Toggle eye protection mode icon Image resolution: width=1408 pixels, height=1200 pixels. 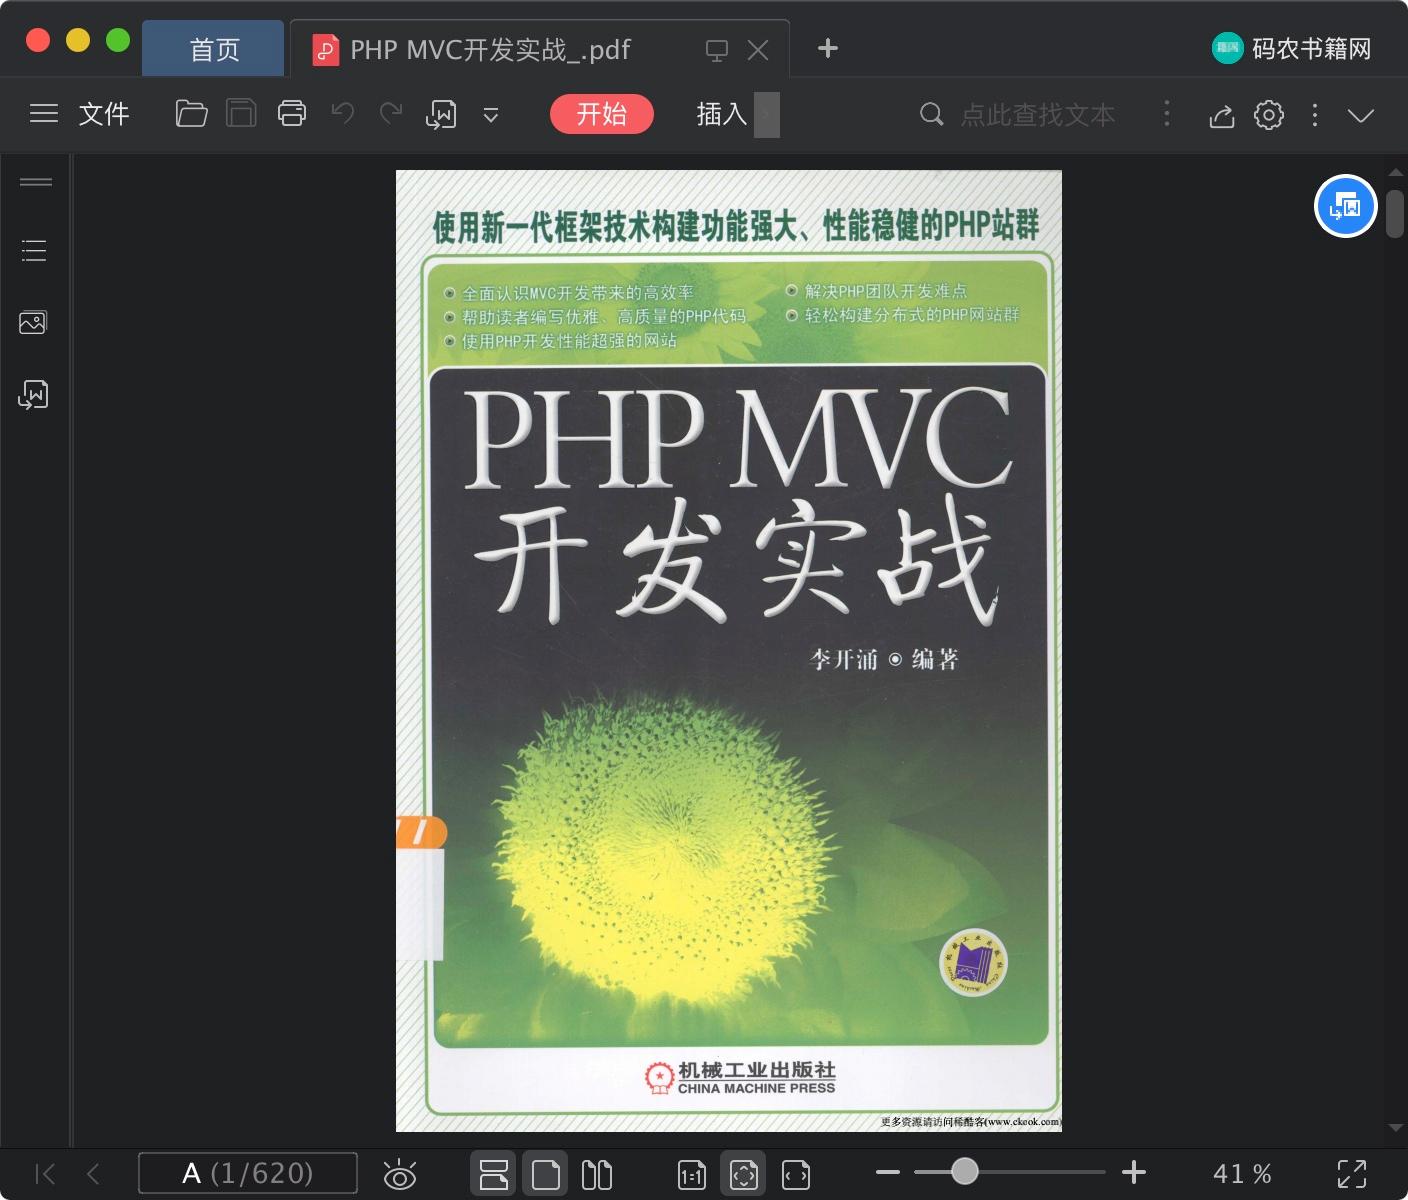pyautogui.click(x=400, y=1174)
